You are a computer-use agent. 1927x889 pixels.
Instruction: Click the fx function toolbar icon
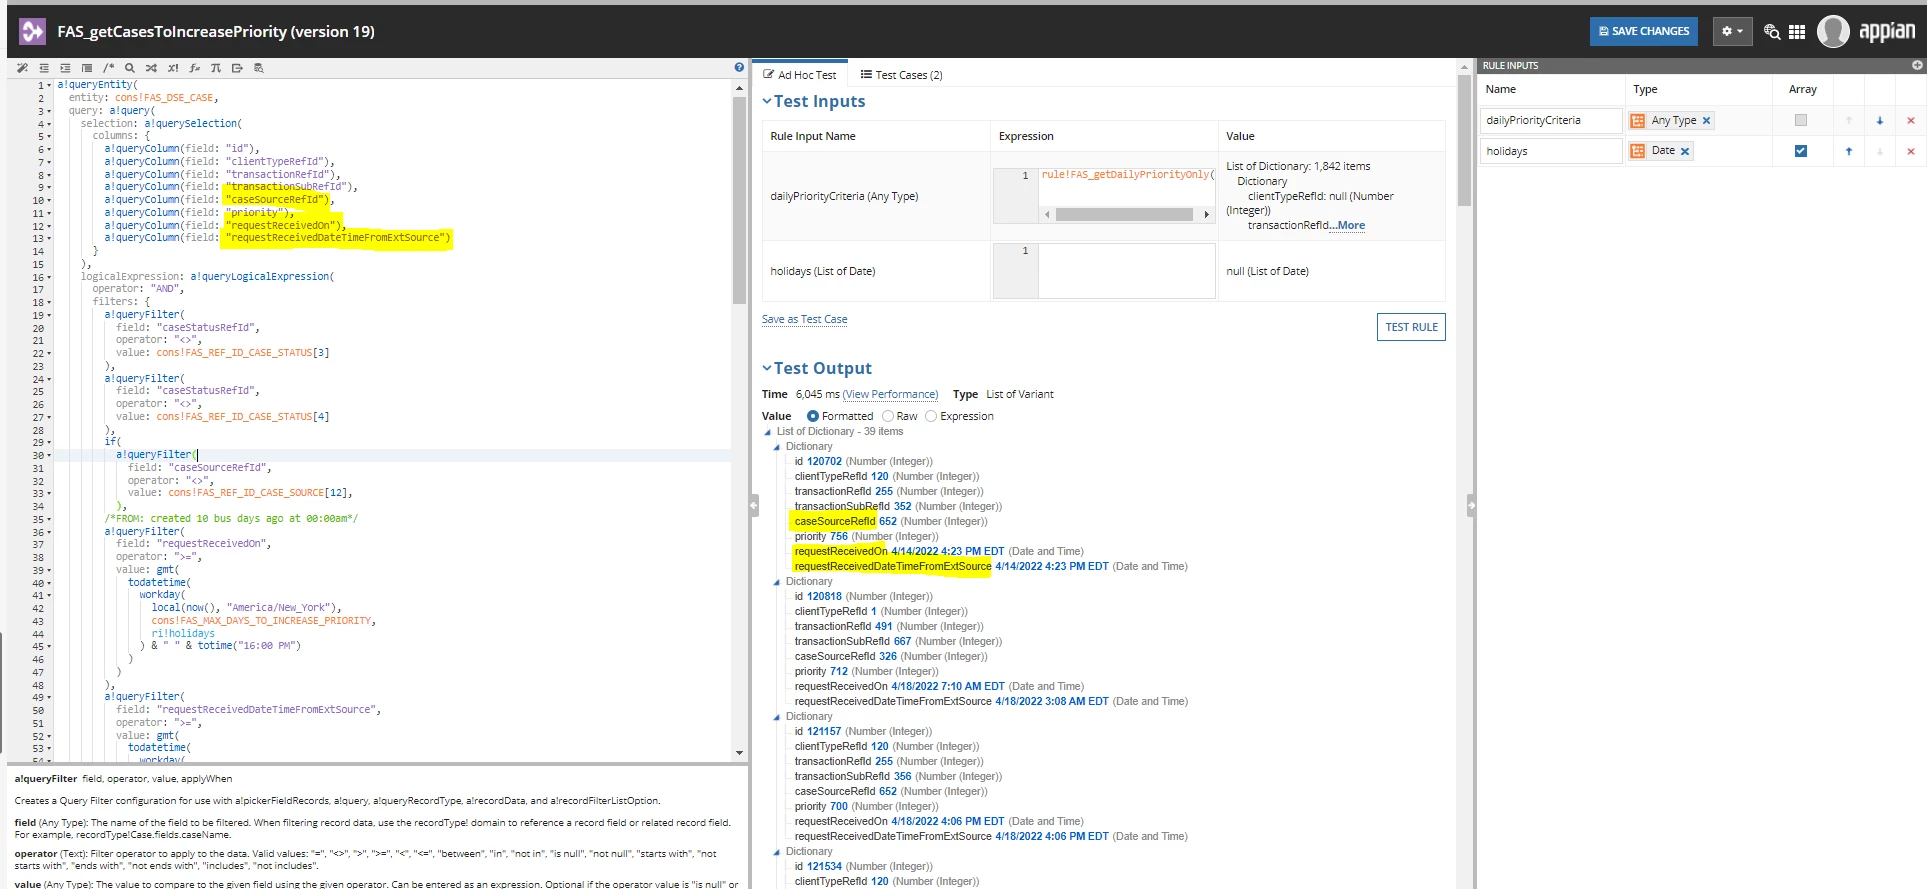click(194, 68)
